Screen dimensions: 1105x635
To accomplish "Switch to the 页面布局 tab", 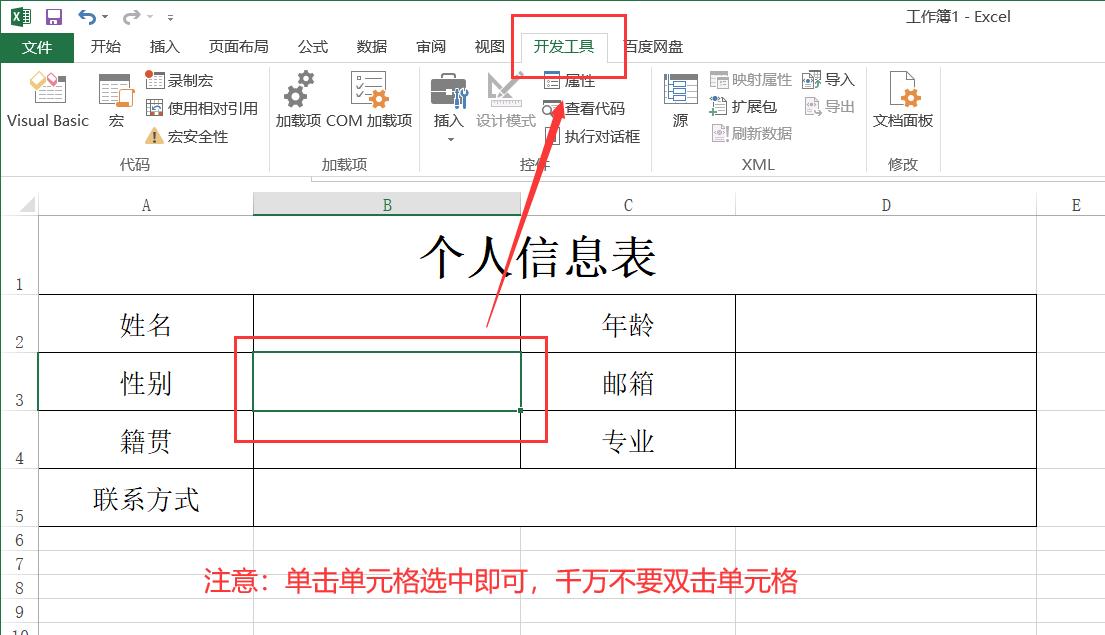I will (238, 47).
